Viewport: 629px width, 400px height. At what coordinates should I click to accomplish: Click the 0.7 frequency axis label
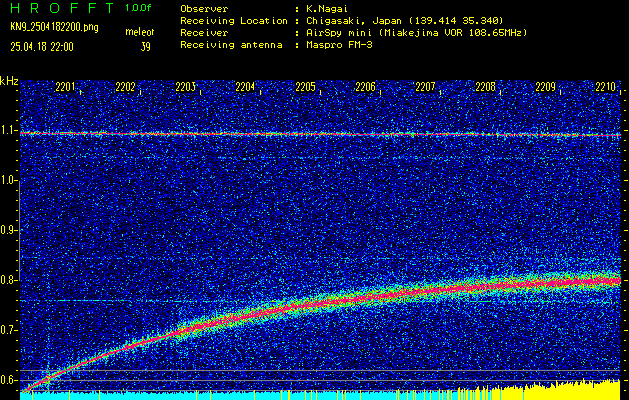tap(8, 331)
